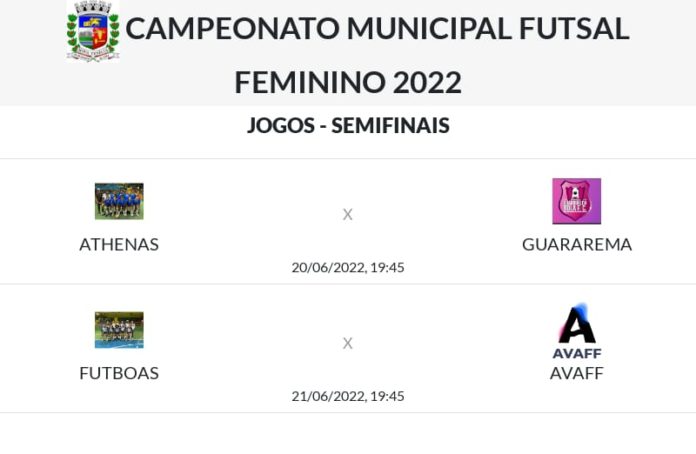Open the Futboas vs AVAFF match row
This screenshot has width=696, height=454.
(348, 349)
